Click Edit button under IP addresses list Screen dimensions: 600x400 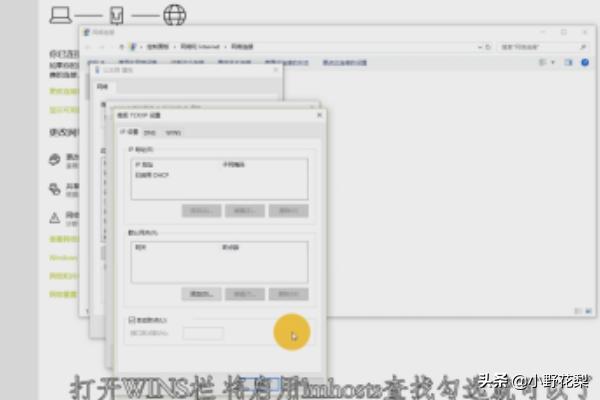pos(245,211)
